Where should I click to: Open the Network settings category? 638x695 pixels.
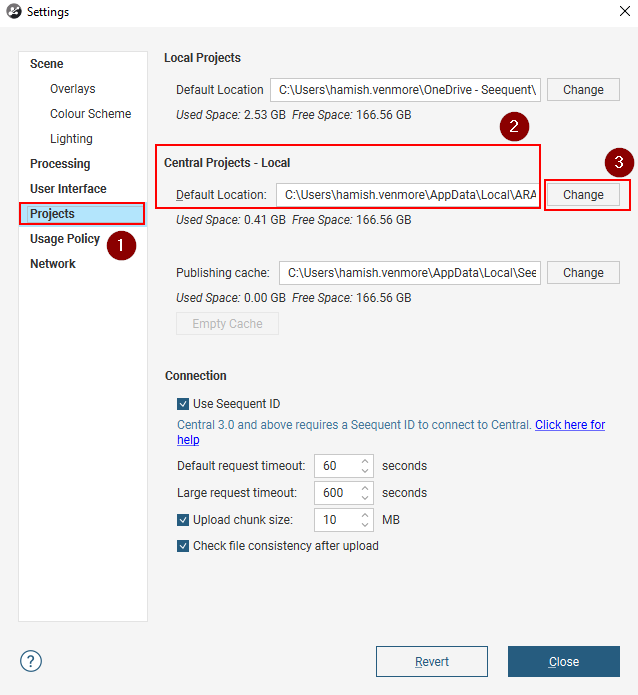click(x=53, y=264)
